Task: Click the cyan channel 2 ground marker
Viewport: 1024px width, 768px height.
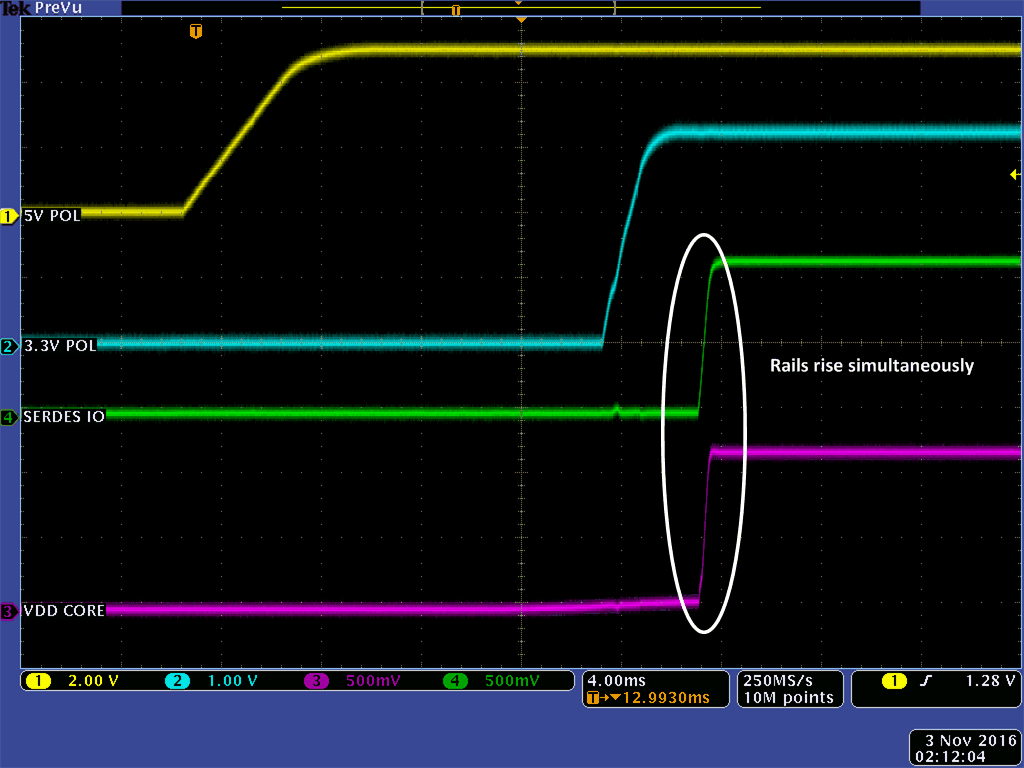Action: click(9, 347)
